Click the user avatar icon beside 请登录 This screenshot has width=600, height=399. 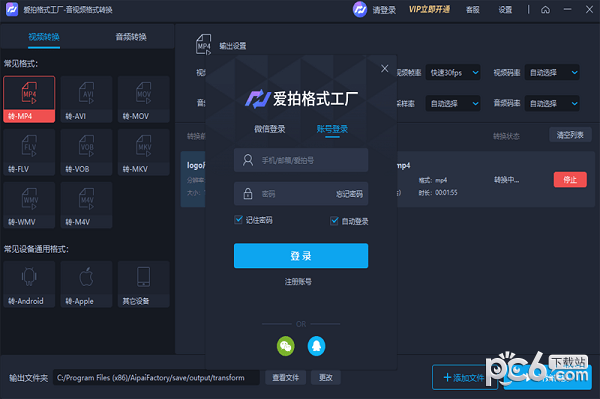coord(360,10)
